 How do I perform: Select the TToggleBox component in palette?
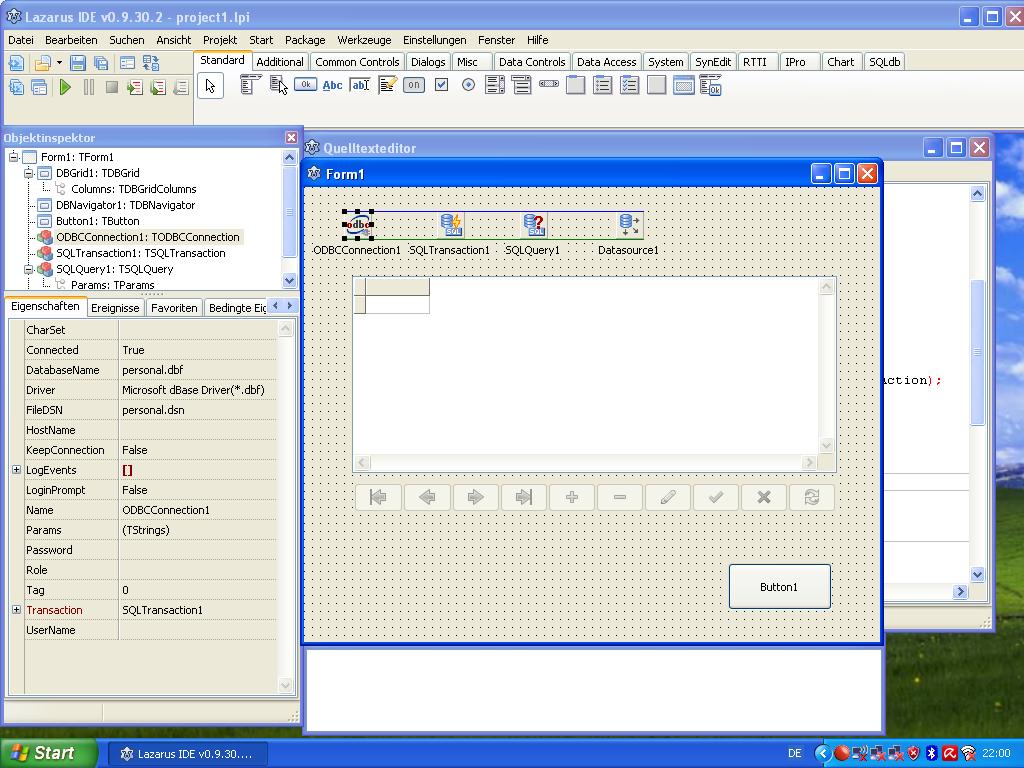click(x=413, y=85)
